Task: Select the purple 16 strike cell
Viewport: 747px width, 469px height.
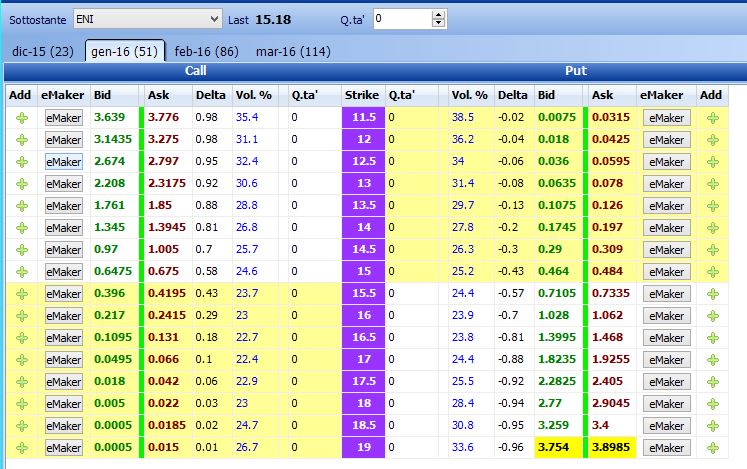Action: point(363,316)
